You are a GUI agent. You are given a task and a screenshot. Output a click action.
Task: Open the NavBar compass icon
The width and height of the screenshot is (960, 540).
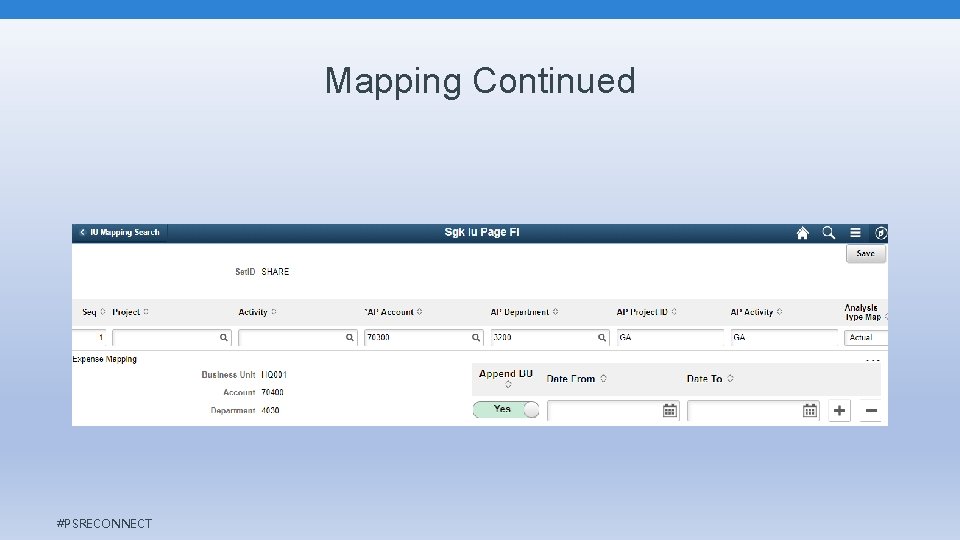tap(880, 233)
